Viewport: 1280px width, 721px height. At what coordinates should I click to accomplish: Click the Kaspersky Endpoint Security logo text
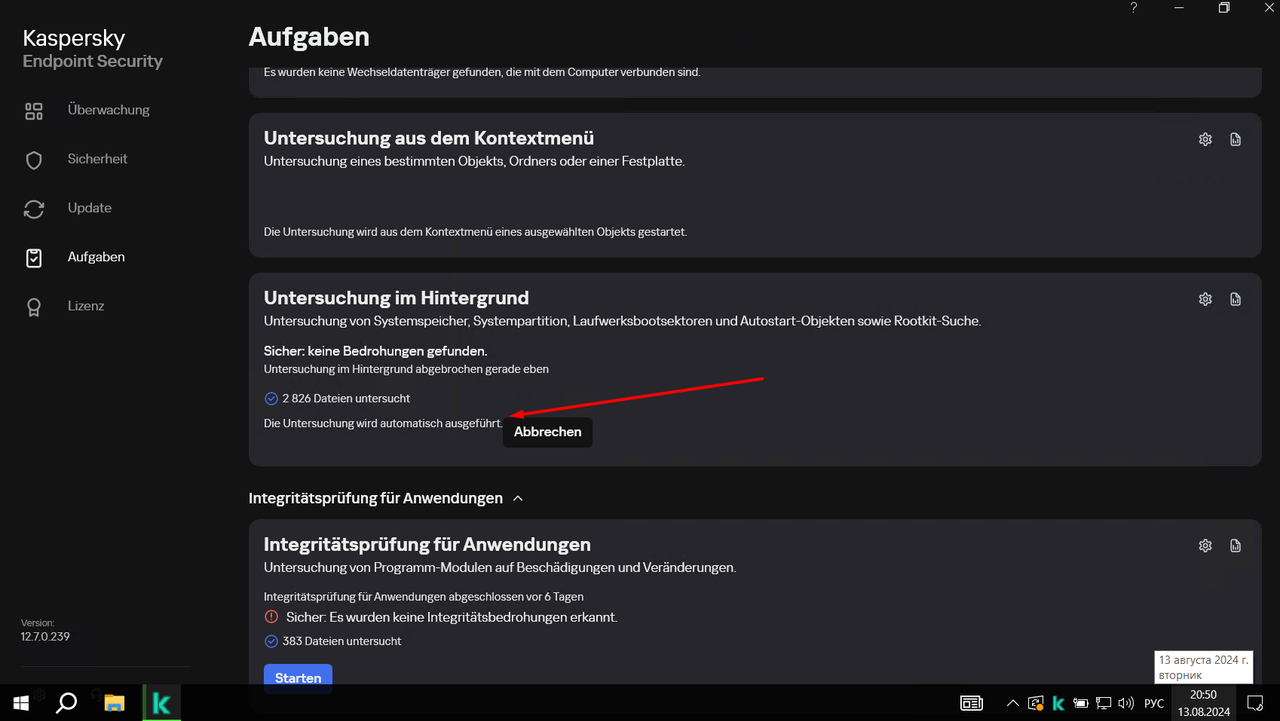coord(92,49)
